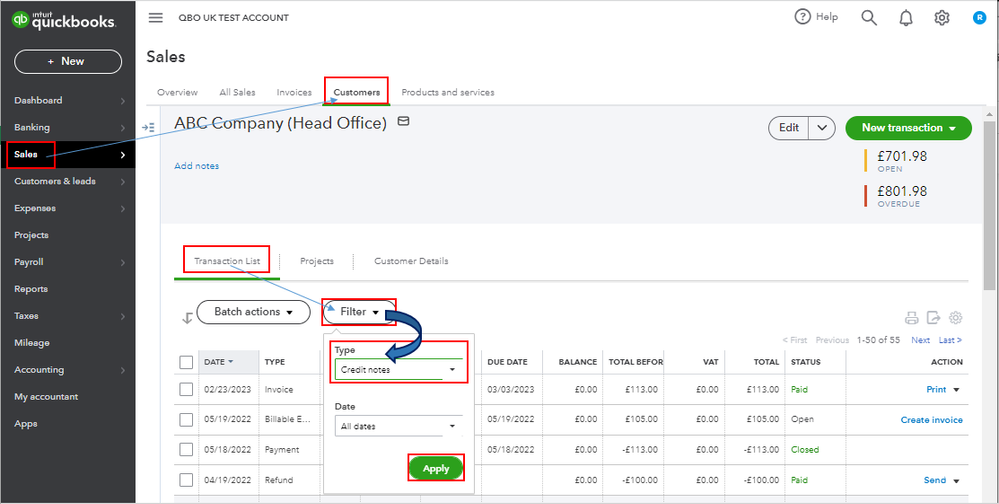Click the Help question mark icon
Viewport: 999px width, 504px height.
point(803,17)
